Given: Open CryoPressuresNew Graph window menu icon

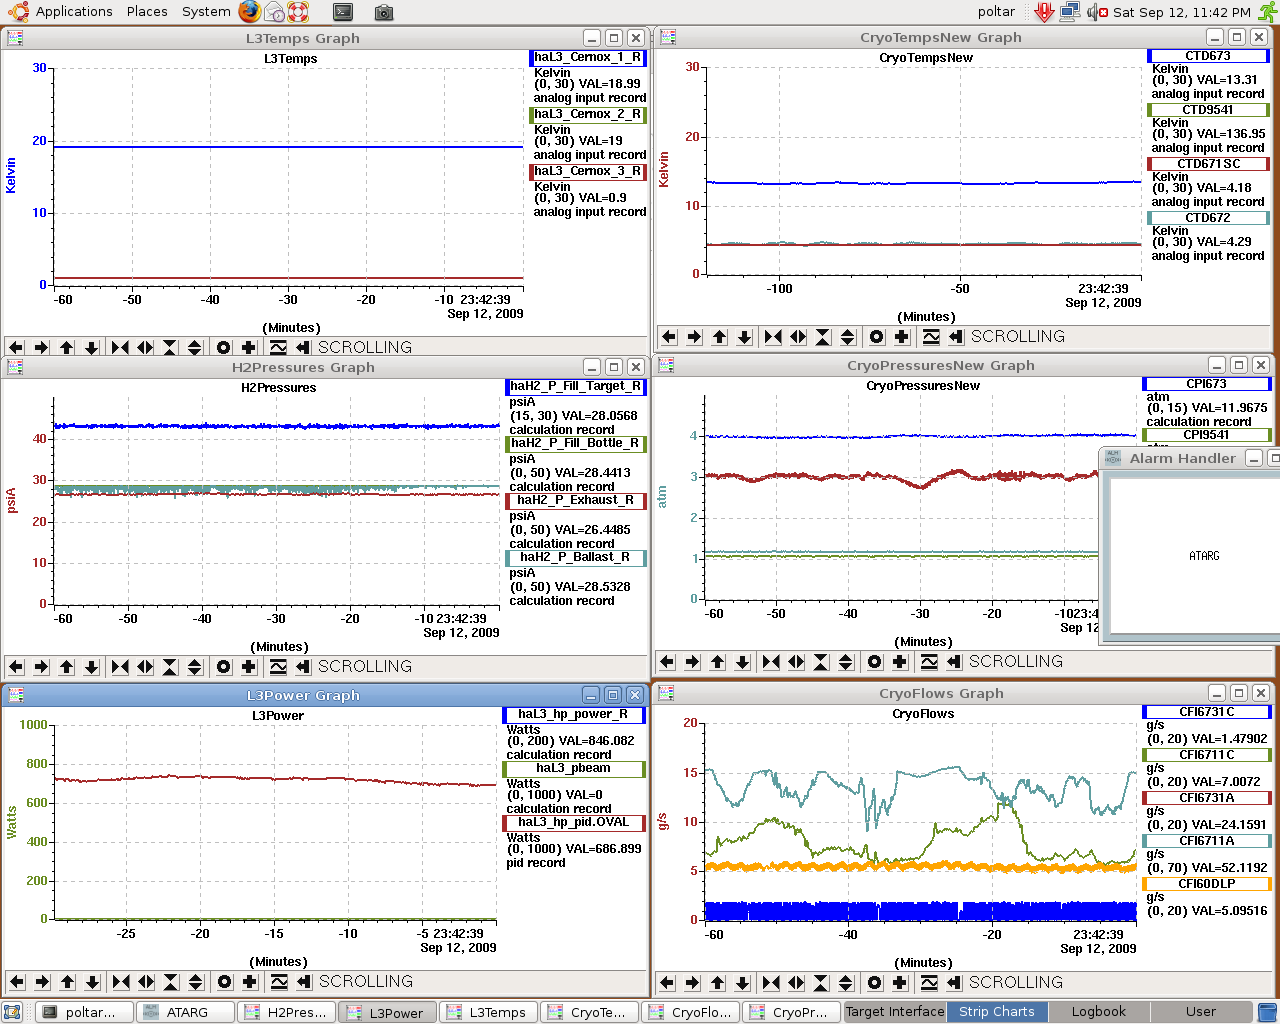Looking at the screenshot, I should 667,365.
